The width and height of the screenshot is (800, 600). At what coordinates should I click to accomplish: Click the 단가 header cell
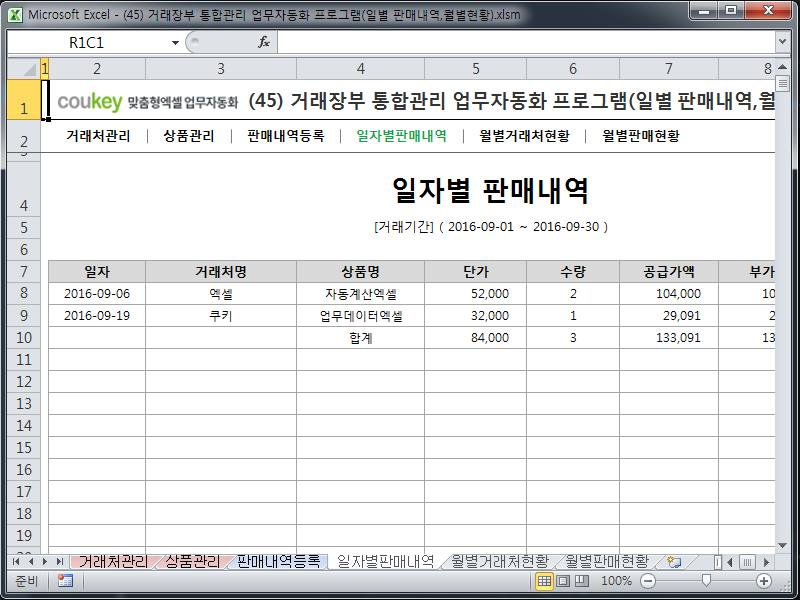click(x=476, y=272)
